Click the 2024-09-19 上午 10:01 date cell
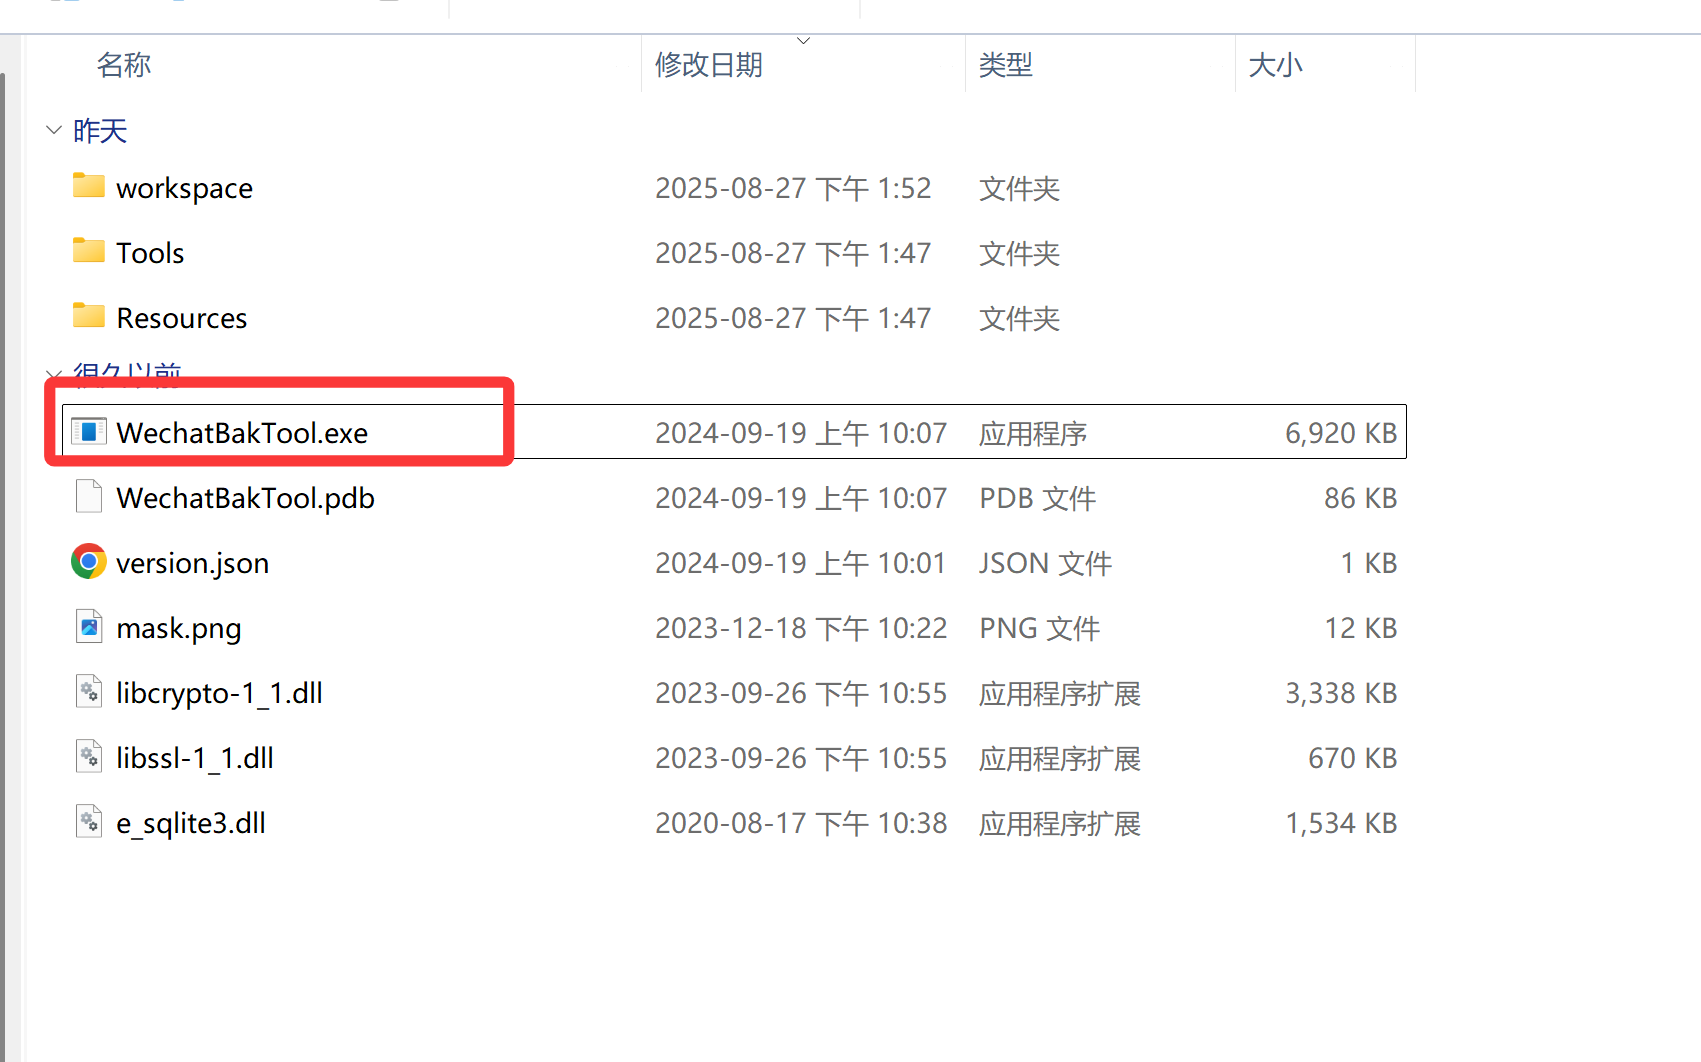The image size is (1701, 1062). pyautogui.click(x=800, y=563)
